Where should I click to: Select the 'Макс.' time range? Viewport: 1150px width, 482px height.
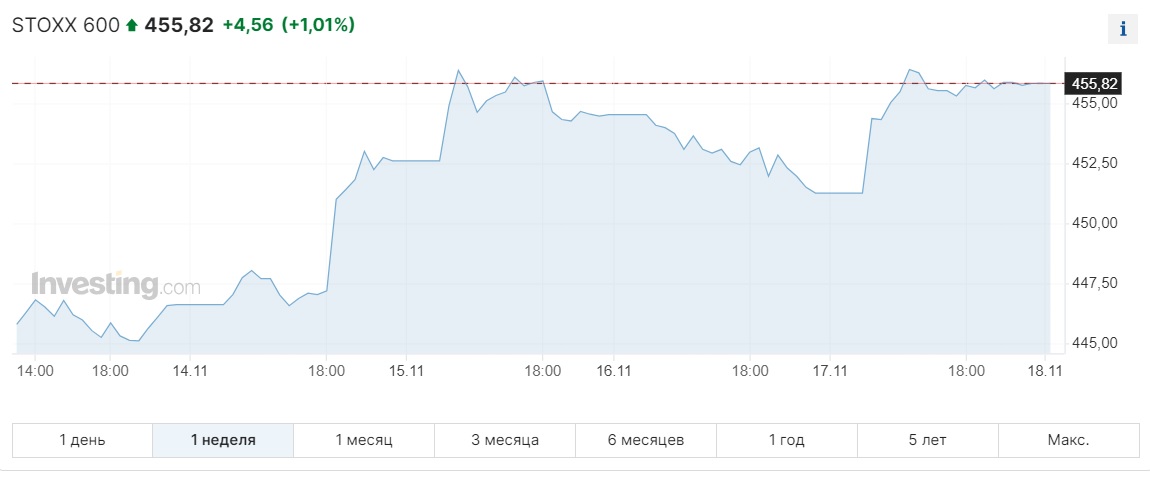[1068, 440]
